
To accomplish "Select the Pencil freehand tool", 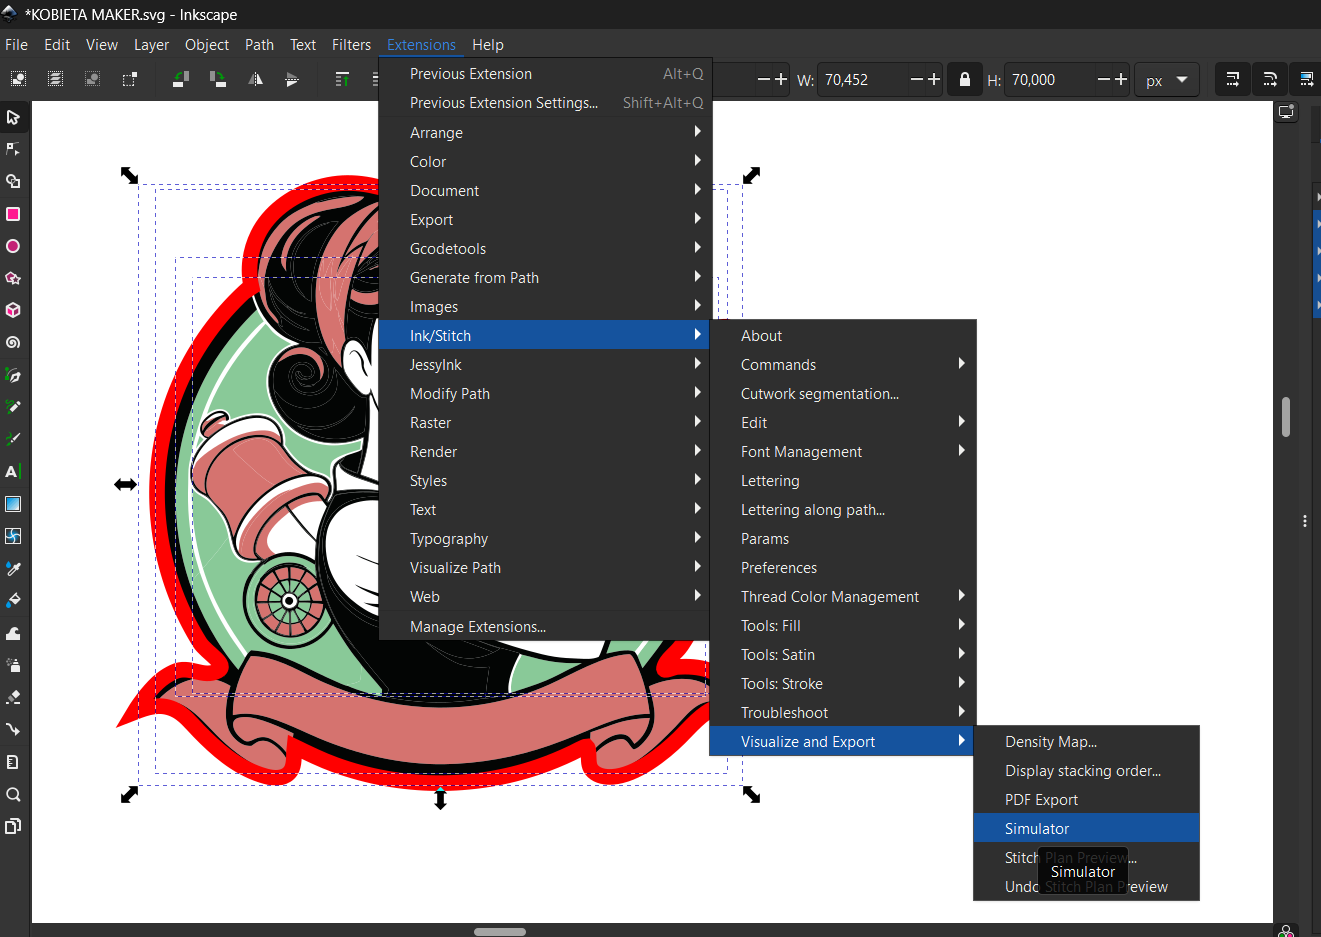I will (13, 407).
